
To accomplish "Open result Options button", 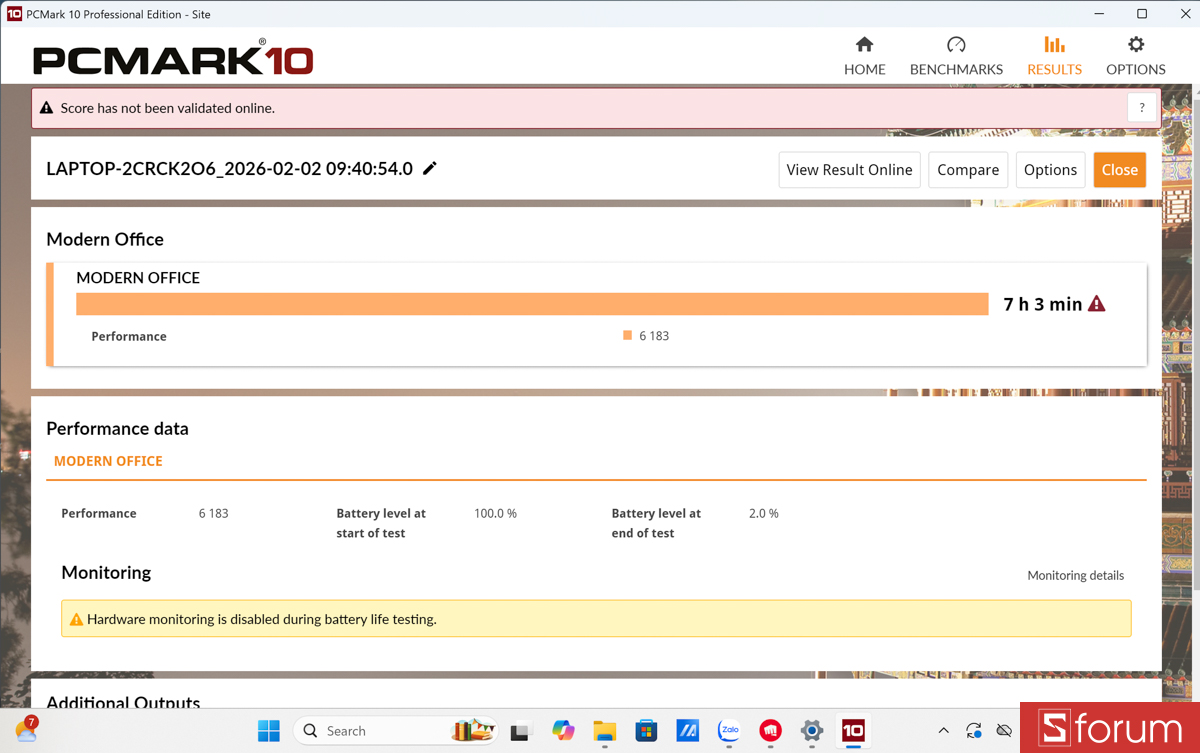I will [x=1050, y=170].
